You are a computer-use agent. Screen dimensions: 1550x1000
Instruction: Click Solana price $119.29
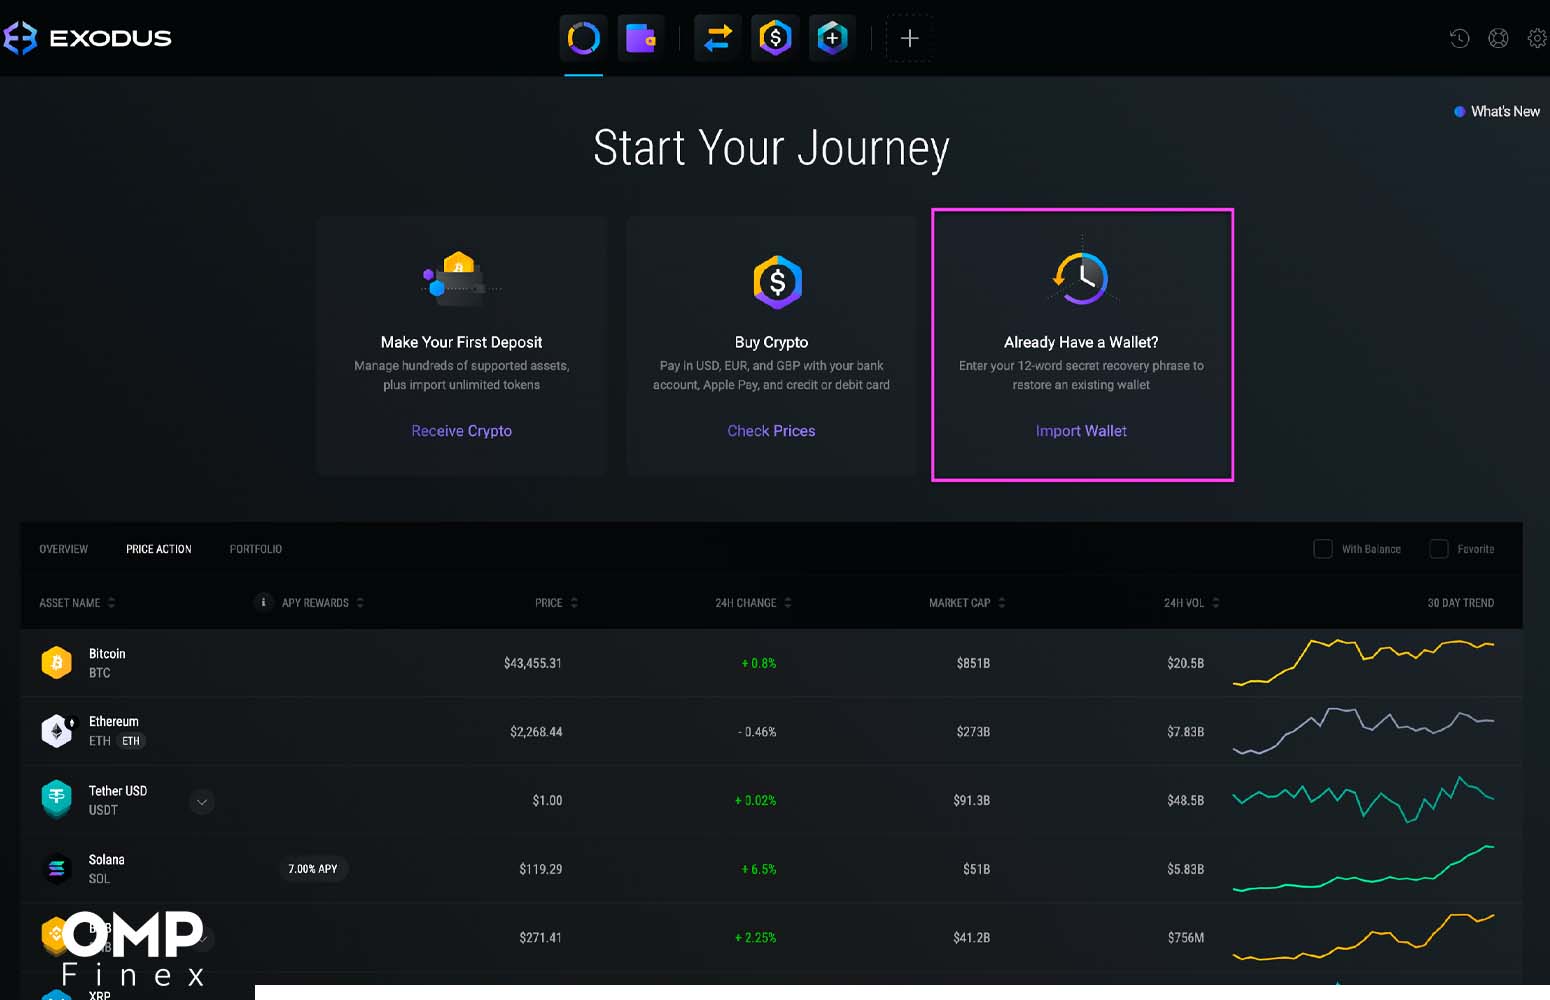(x=541, y=869)
